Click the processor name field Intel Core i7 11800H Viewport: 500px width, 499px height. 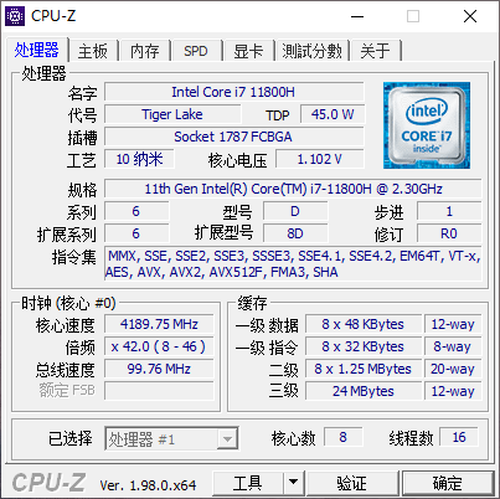pyautogui.click(x=234, y=92)
